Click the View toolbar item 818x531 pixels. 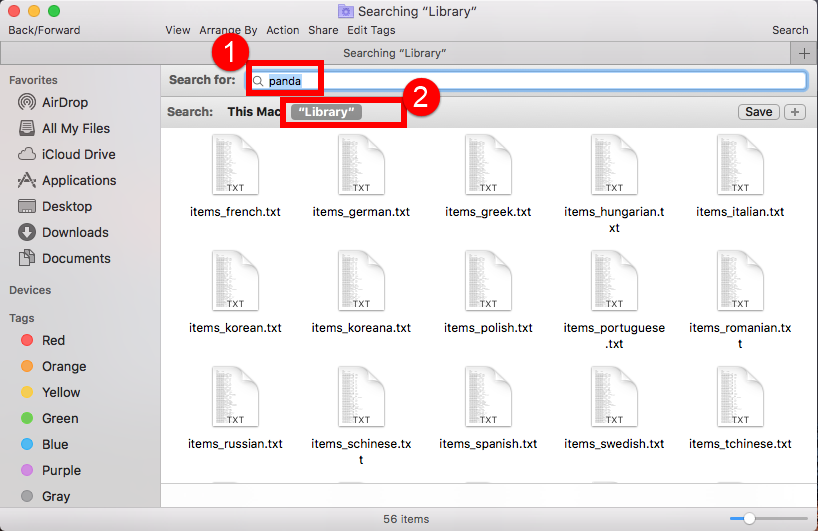coord(178,31)
